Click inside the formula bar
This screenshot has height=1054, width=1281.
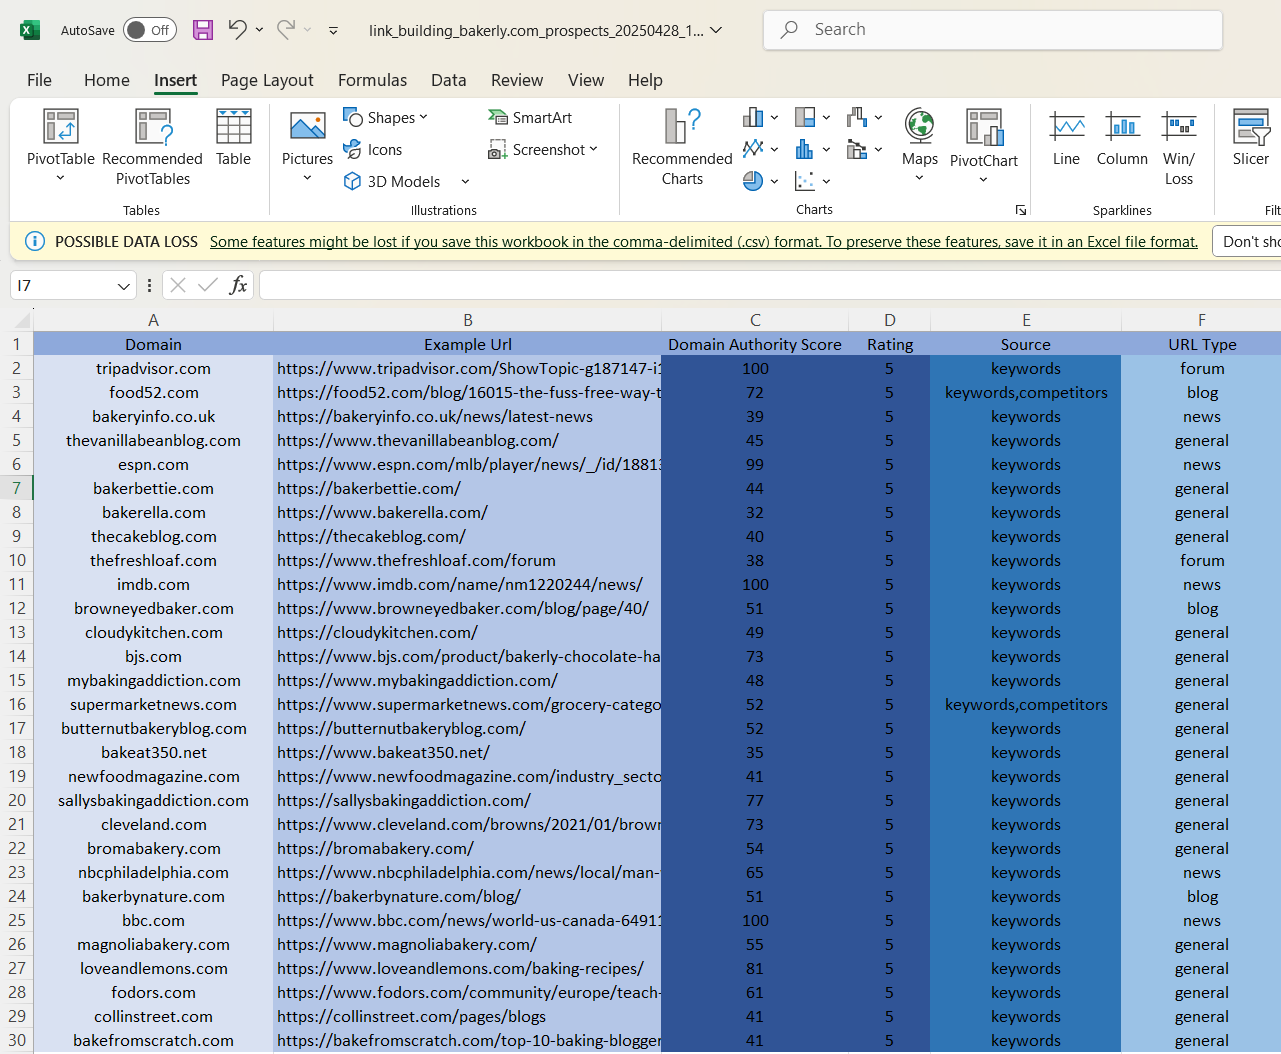click(770, 285)
